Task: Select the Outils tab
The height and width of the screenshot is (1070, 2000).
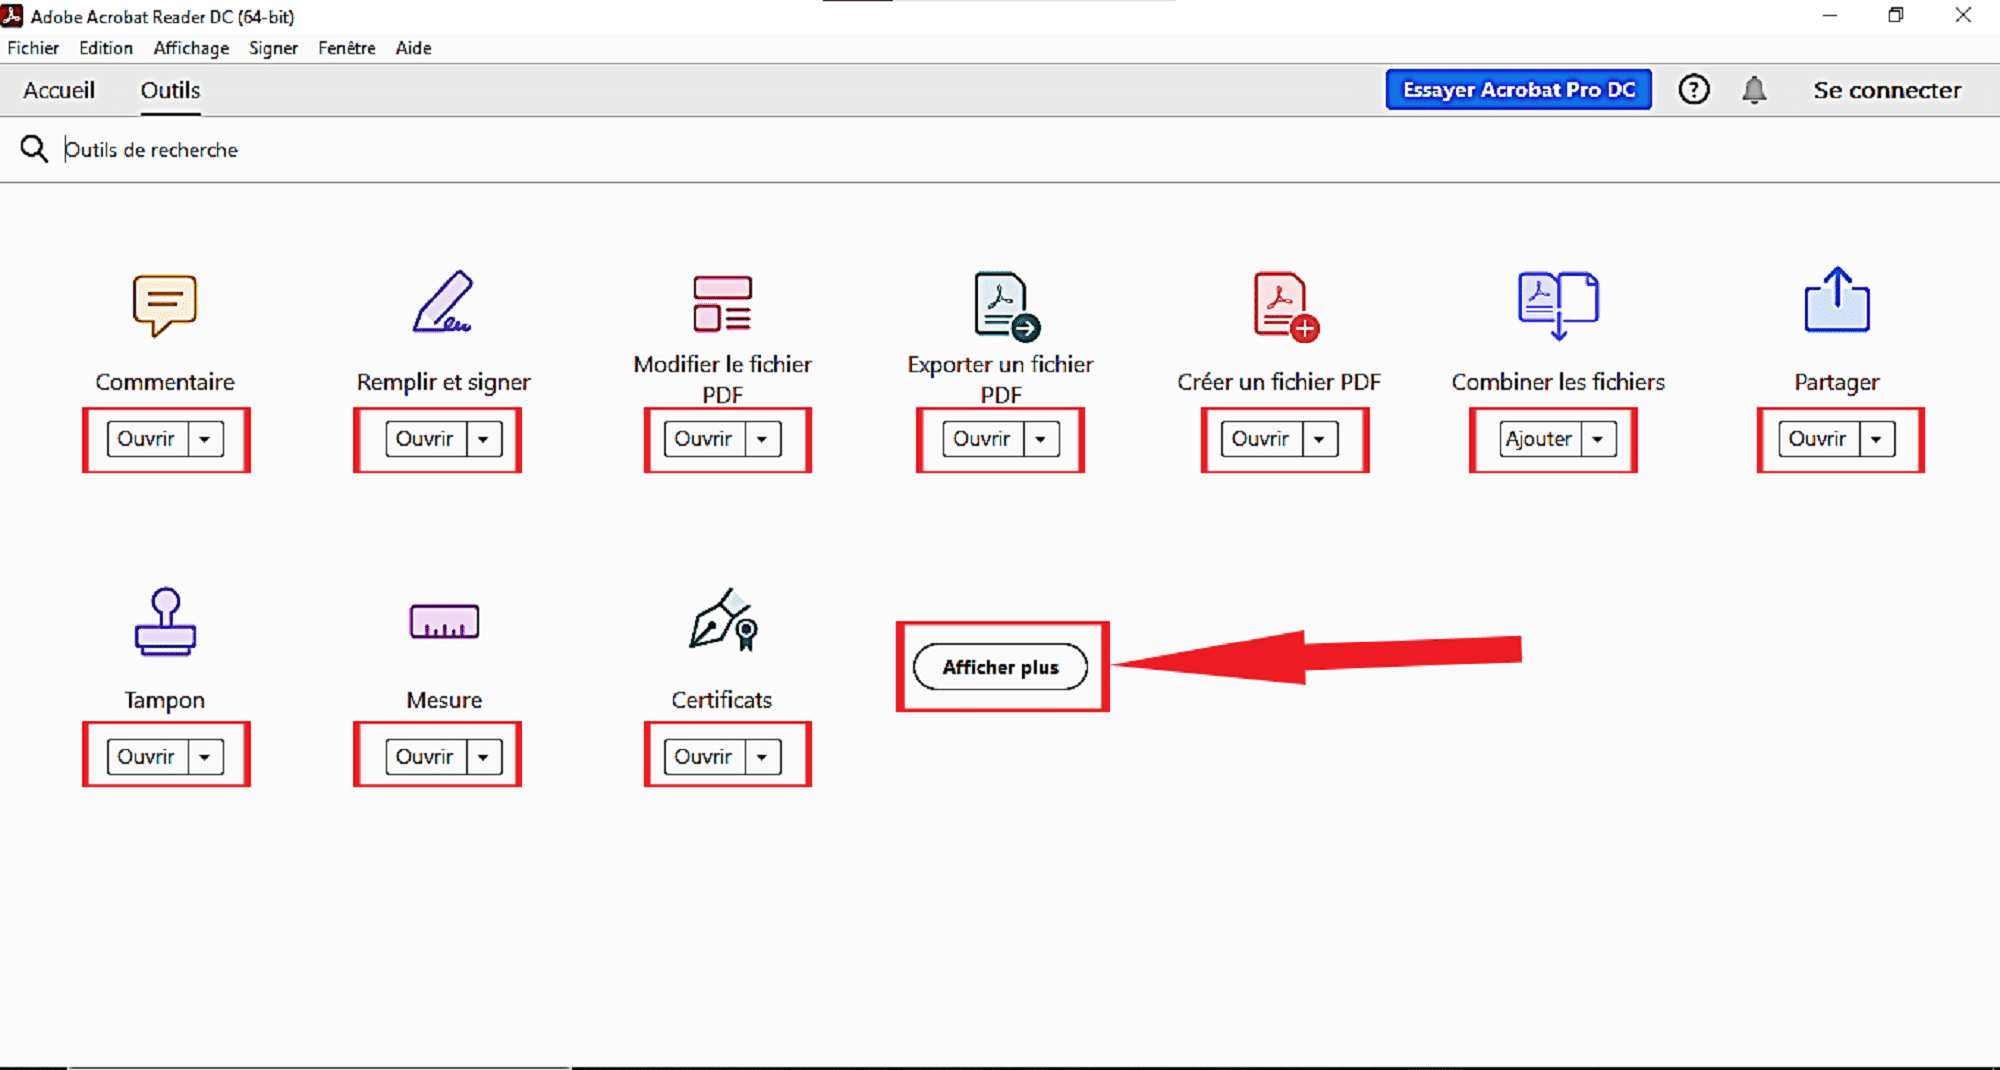Action: [x=170, y=90]
